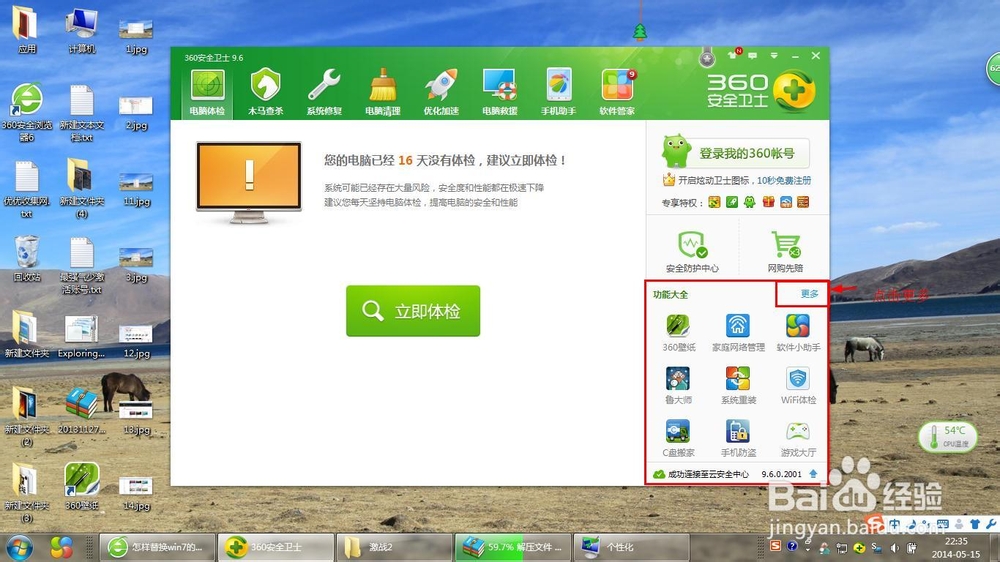
Task: Open the 系统修复 wrench tab
Action: (x=324, y=92)
